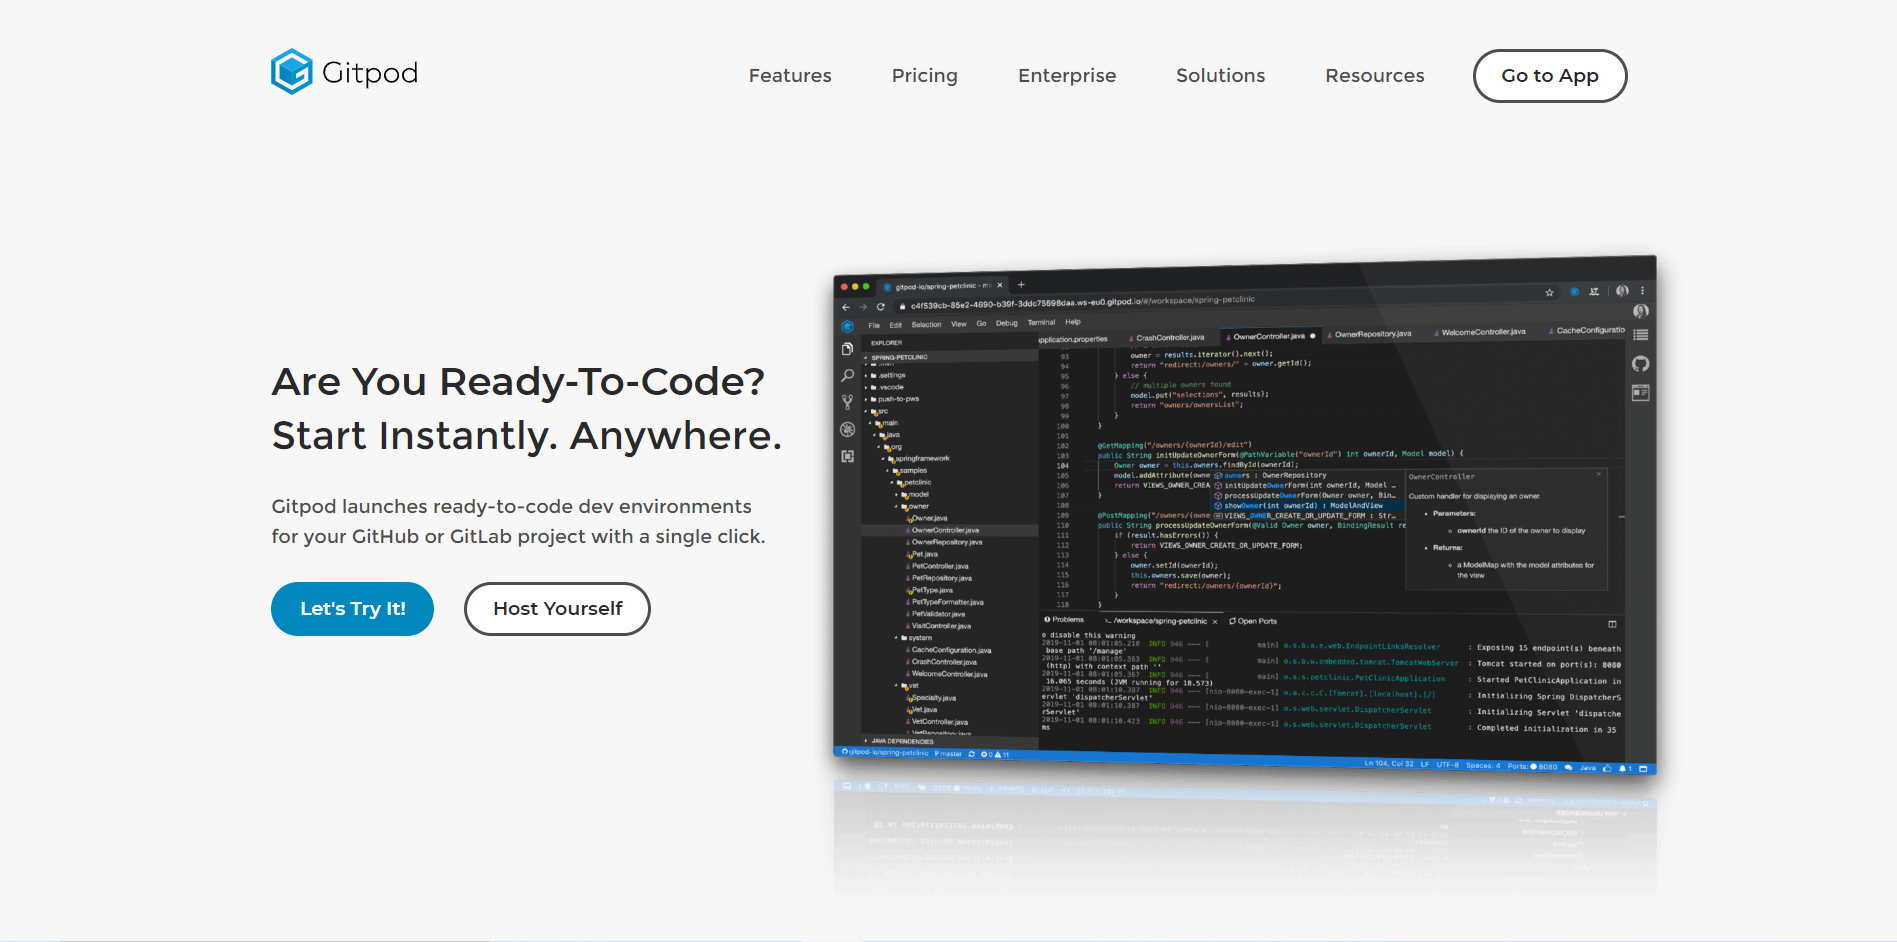Collapse the src folder in file tree
The image size is (1897, 942).
(x=882, y=411)
